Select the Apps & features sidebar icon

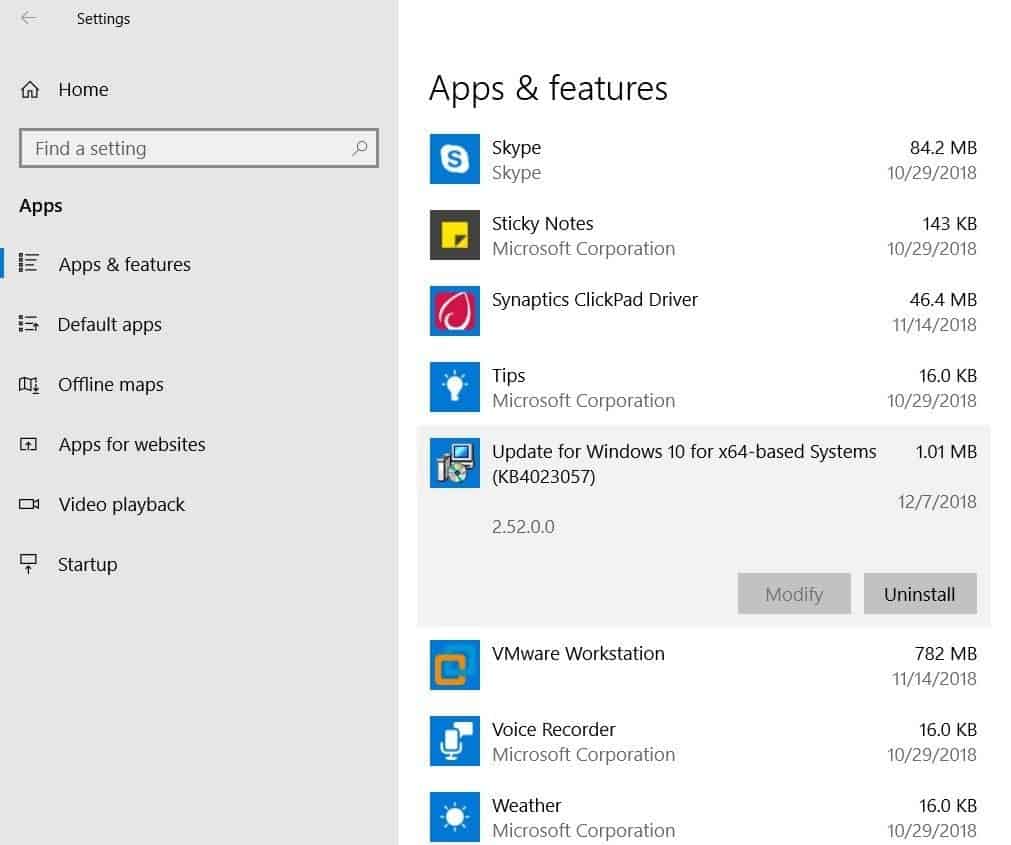click(x=28, y=263)
